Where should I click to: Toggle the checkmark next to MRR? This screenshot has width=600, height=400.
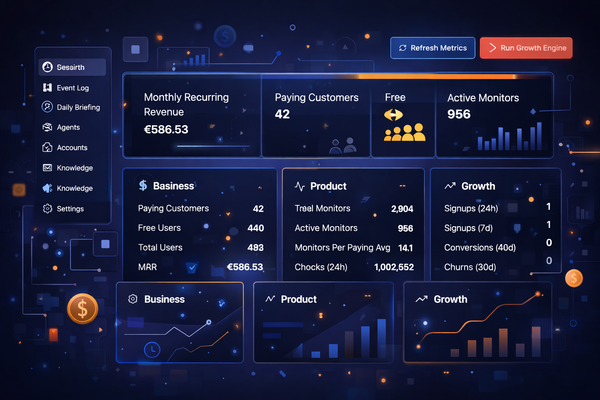(x=192, y=267)
